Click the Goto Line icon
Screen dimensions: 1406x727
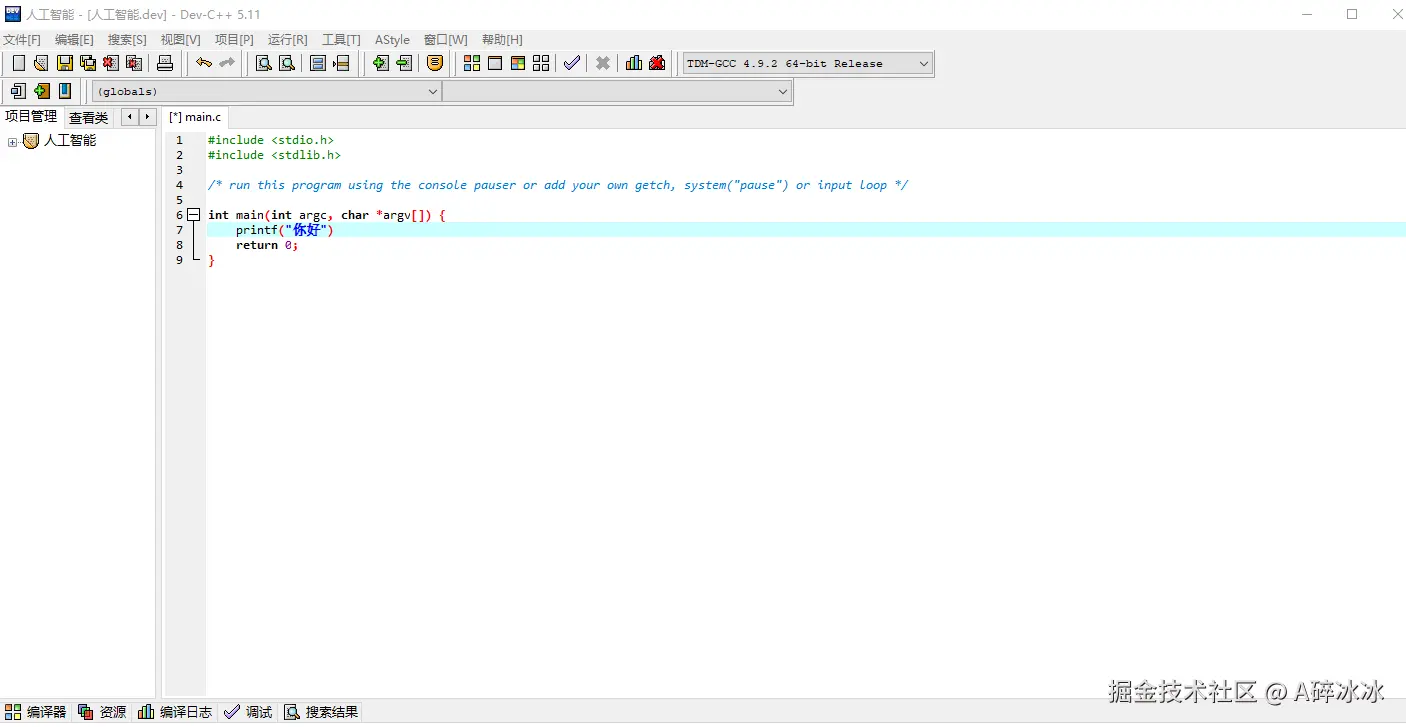point(341,63)
